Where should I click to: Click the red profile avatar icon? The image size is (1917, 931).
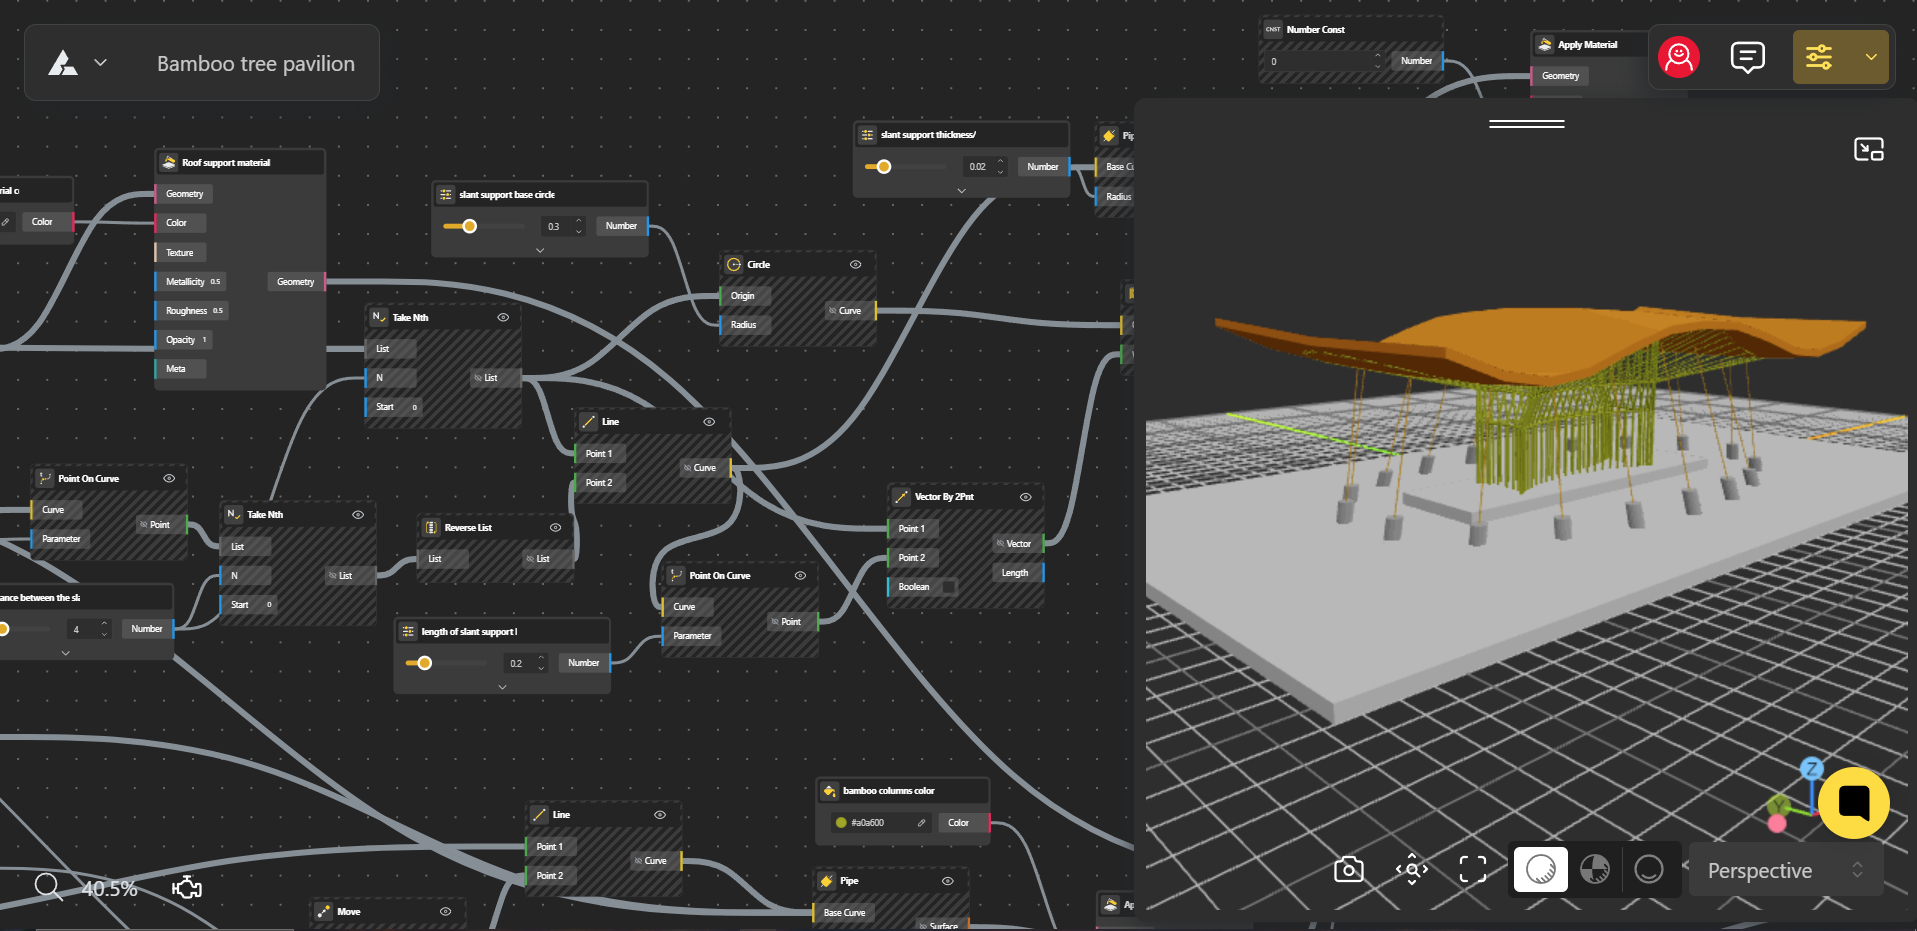click(x=1678, y=57)
